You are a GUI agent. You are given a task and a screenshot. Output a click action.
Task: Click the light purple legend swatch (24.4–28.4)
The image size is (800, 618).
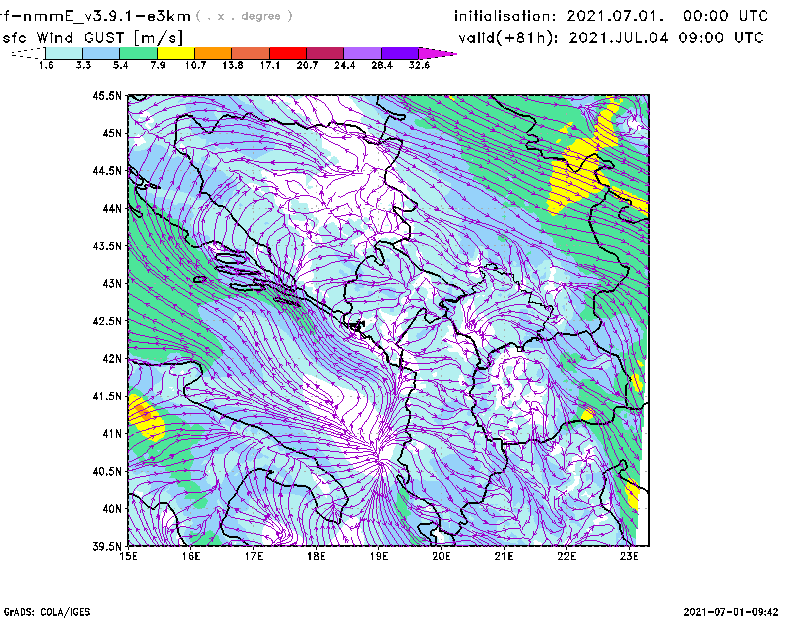coord(362,53)
